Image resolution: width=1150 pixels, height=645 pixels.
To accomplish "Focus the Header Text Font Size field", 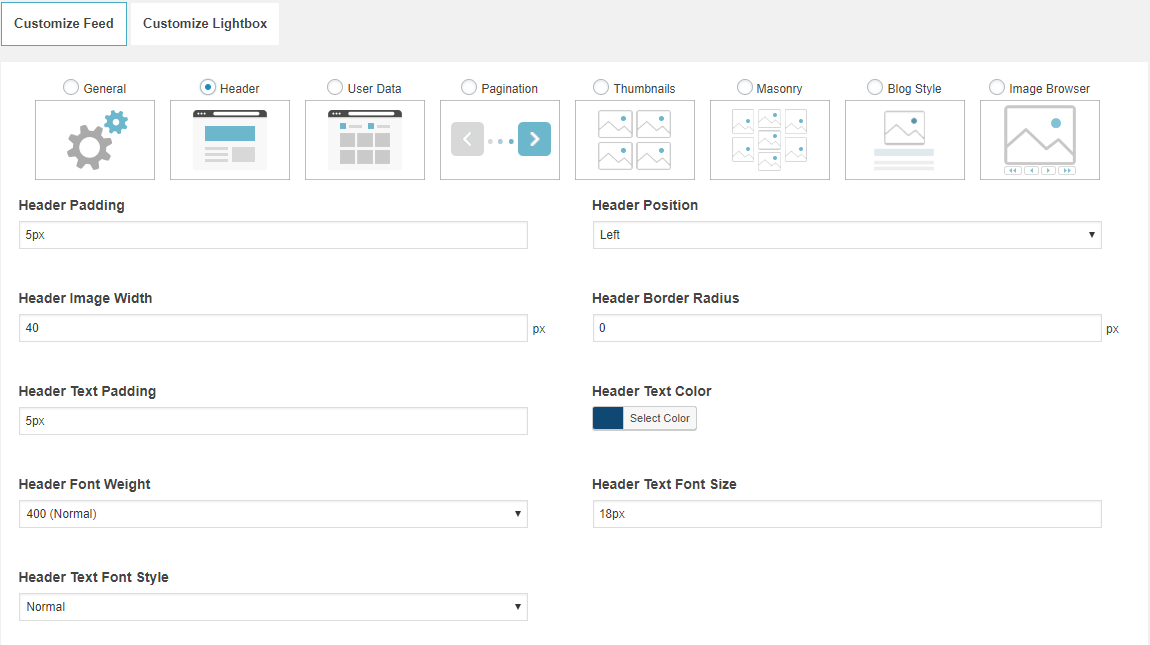I will (x=847, y=514).
